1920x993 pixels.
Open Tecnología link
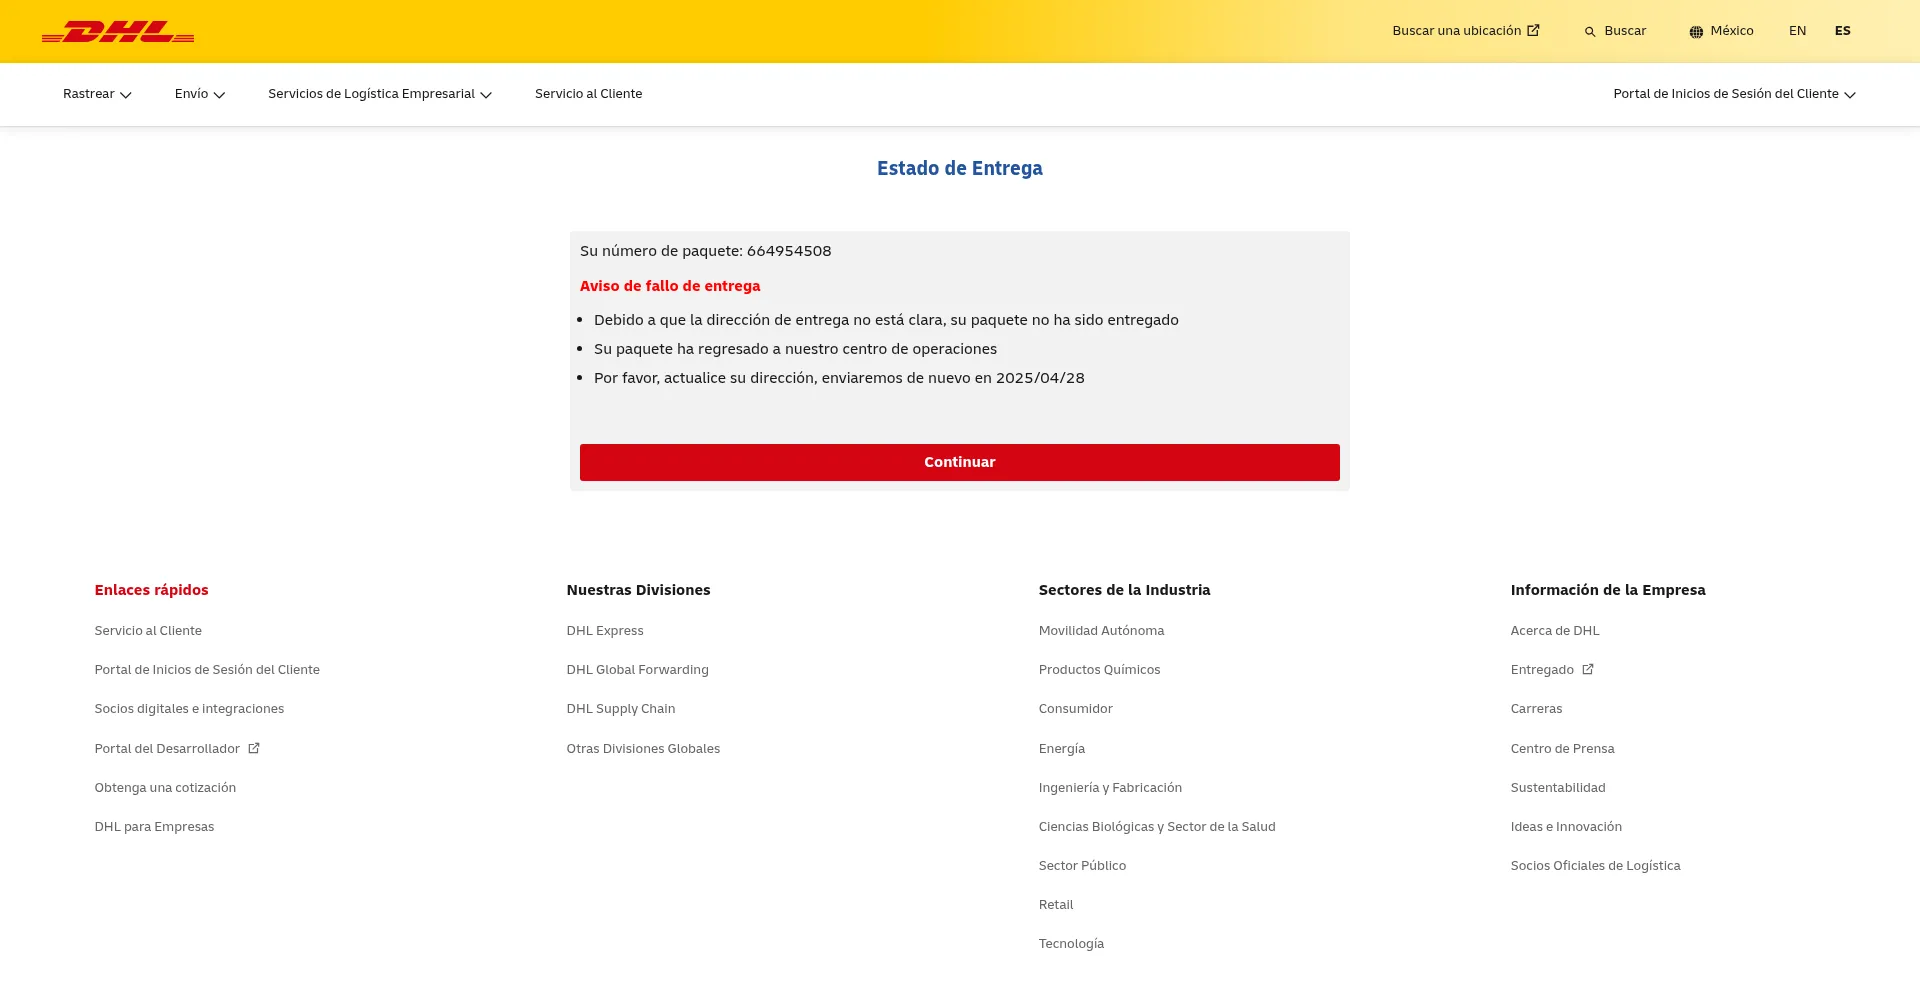point(1071,943)
